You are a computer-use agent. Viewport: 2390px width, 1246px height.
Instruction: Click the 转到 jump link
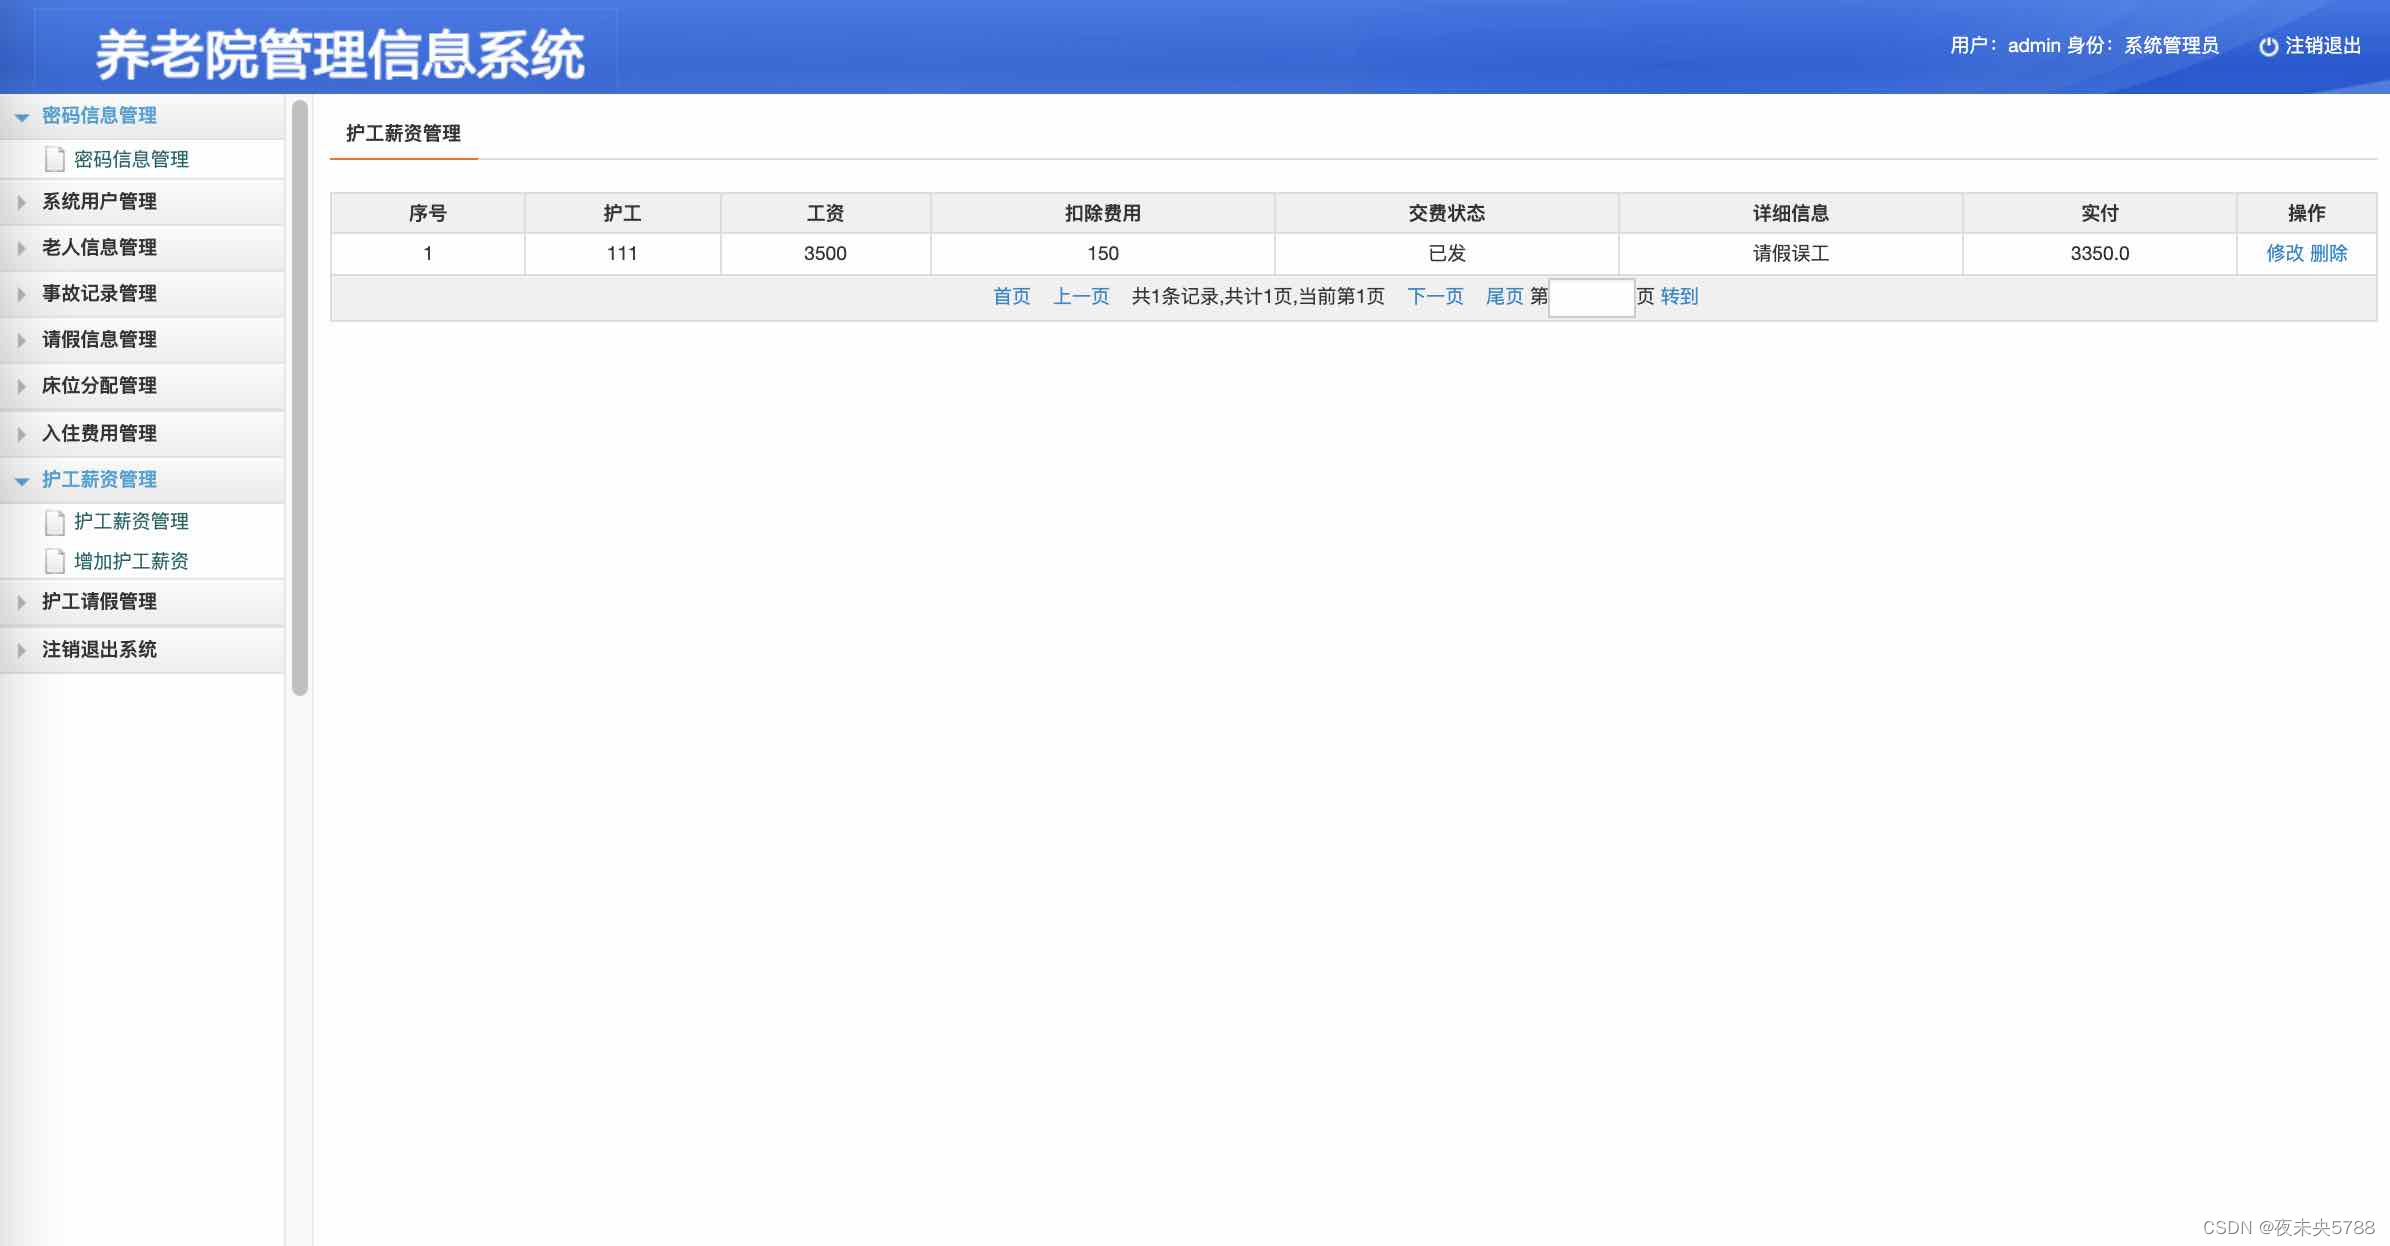coord(1679,297)
